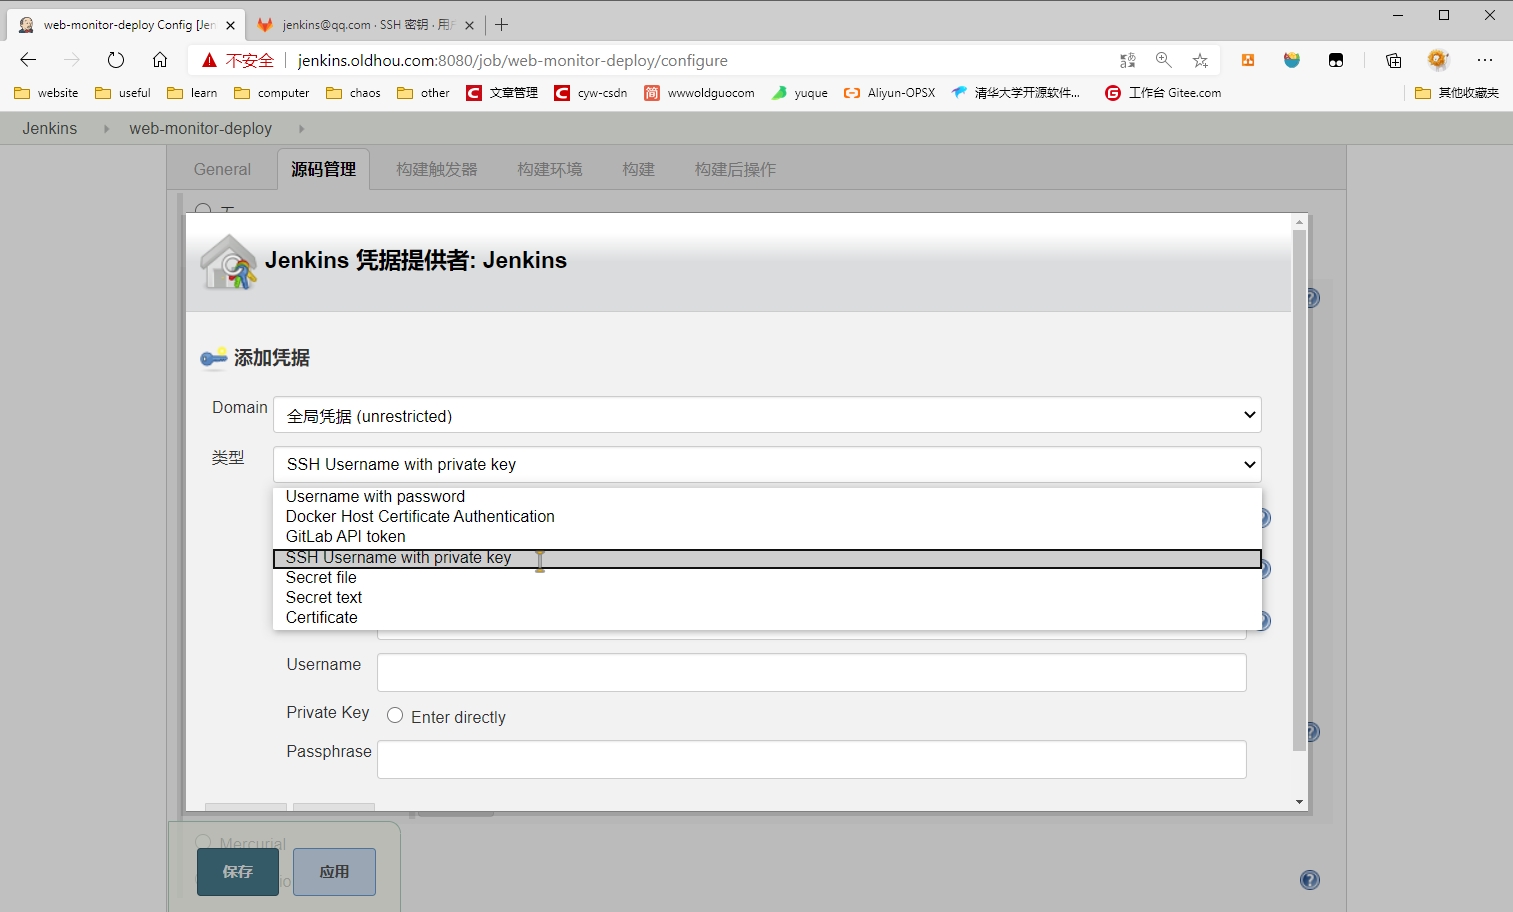
Task: Switch to the 构建环境 tab
Action: pos(549,169)
